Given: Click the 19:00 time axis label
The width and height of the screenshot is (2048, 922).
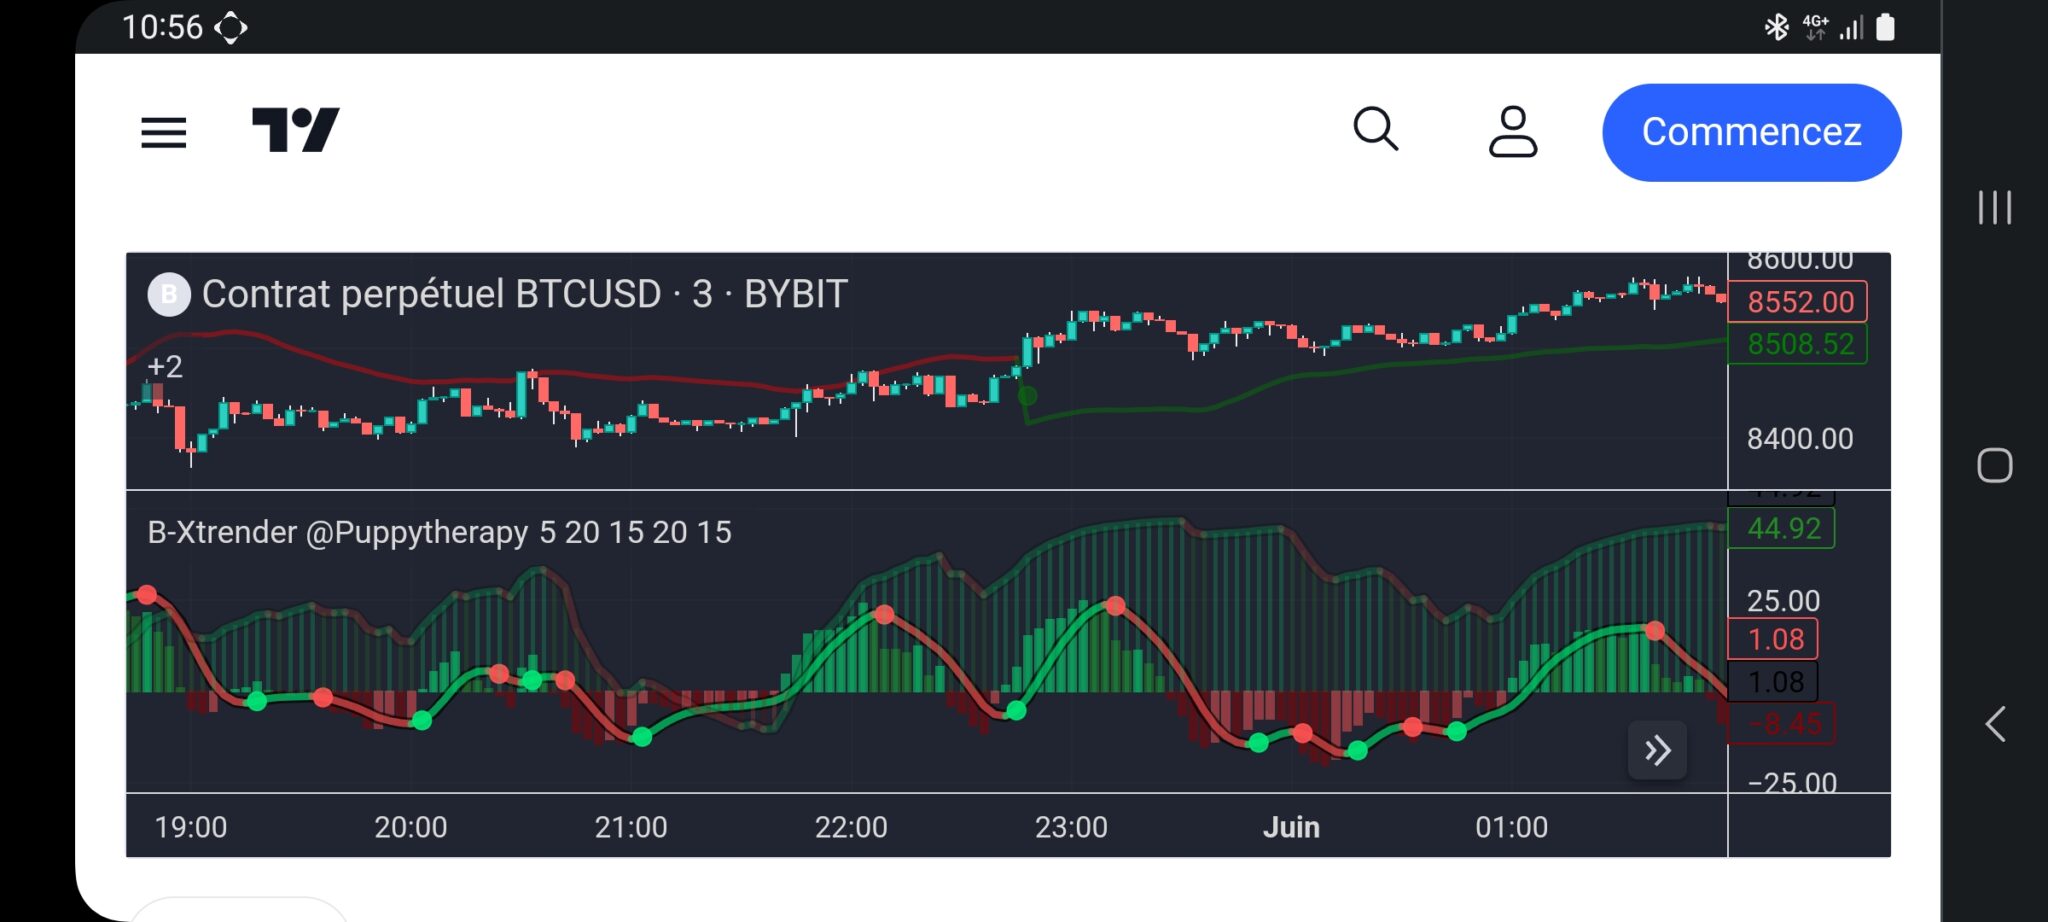Looking at the screenshot, I should pos(191,827).
